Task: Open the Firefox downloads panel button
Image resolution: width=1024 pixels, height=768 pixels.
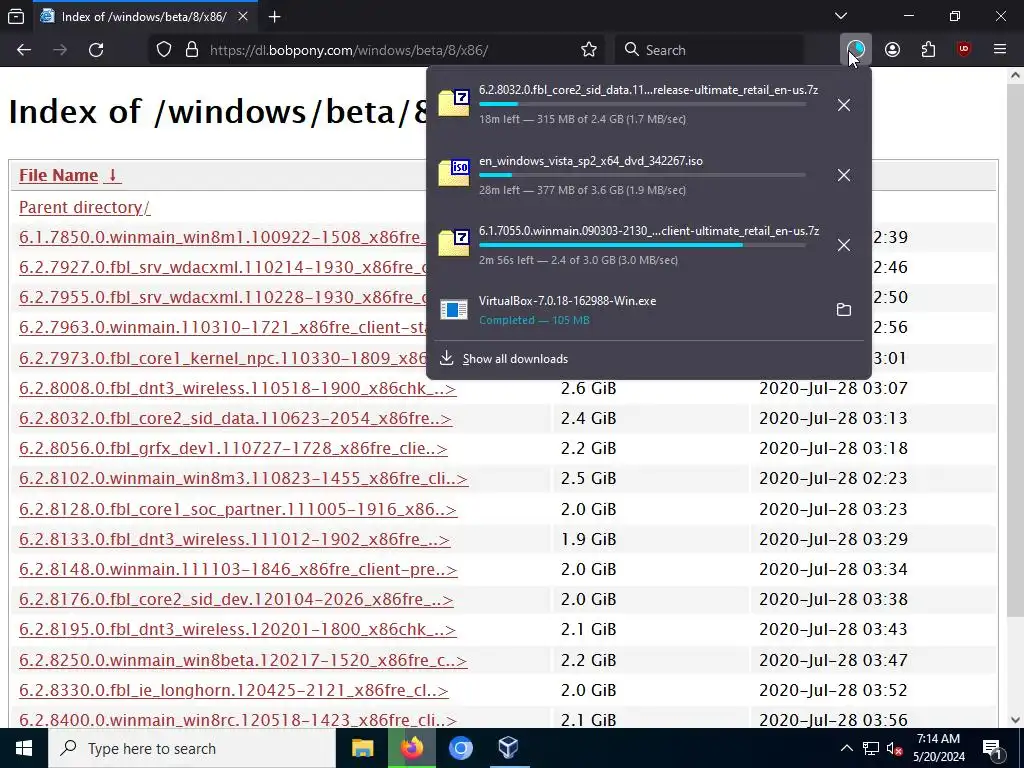Action: tap(856, 50)
